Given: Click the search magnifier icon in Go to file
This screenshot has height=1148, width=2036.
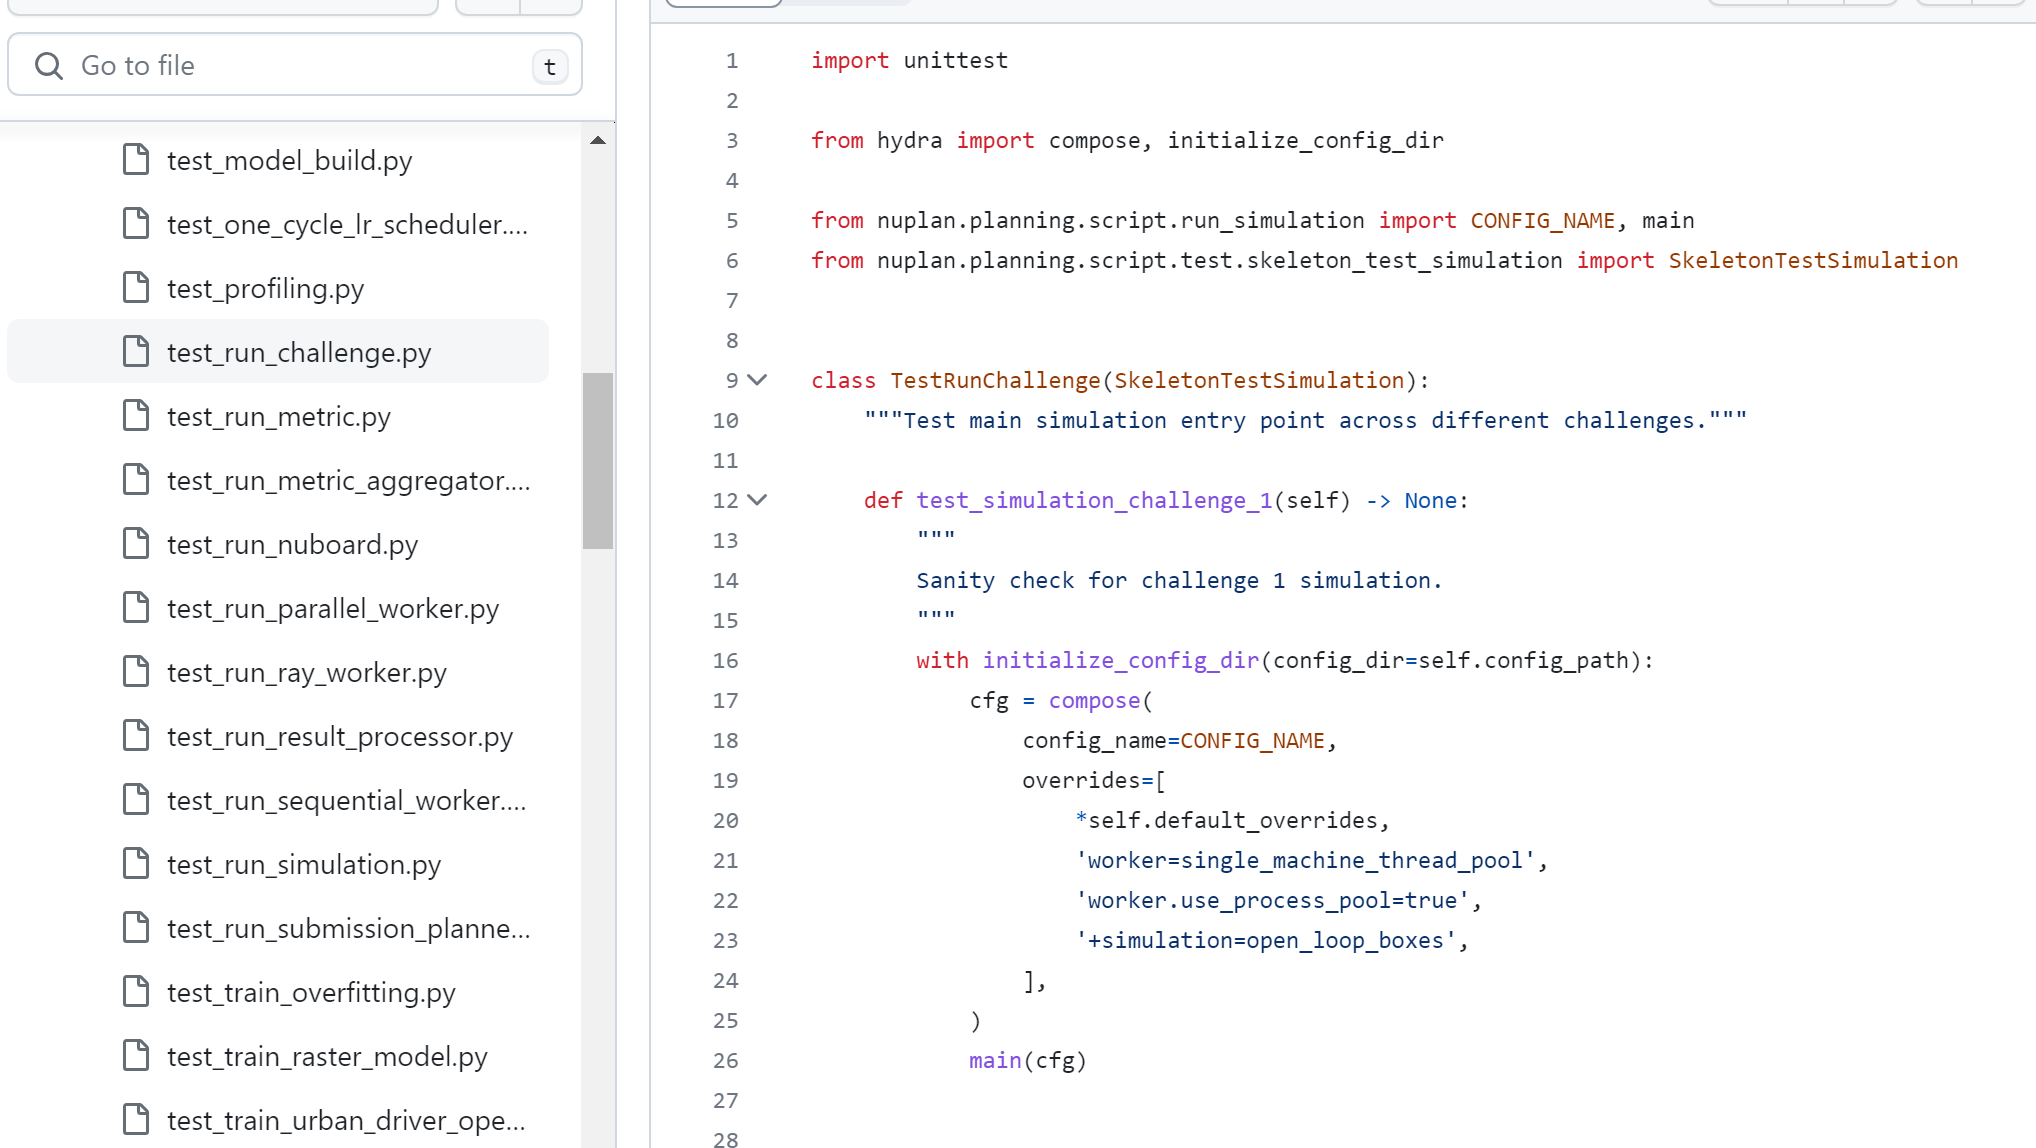Looking at the screenshot, I should [x=48, y=66].
